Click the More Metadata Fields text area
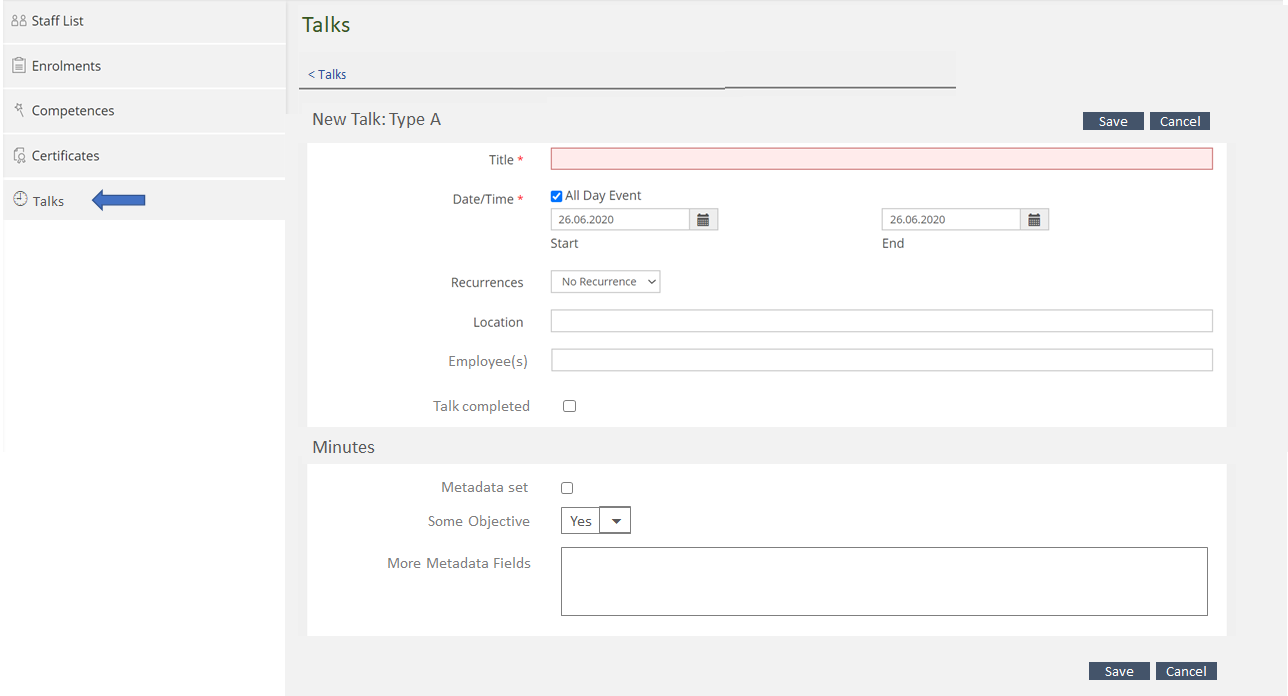Screen dimensions: 1288x696 click(x=883, y=581)
